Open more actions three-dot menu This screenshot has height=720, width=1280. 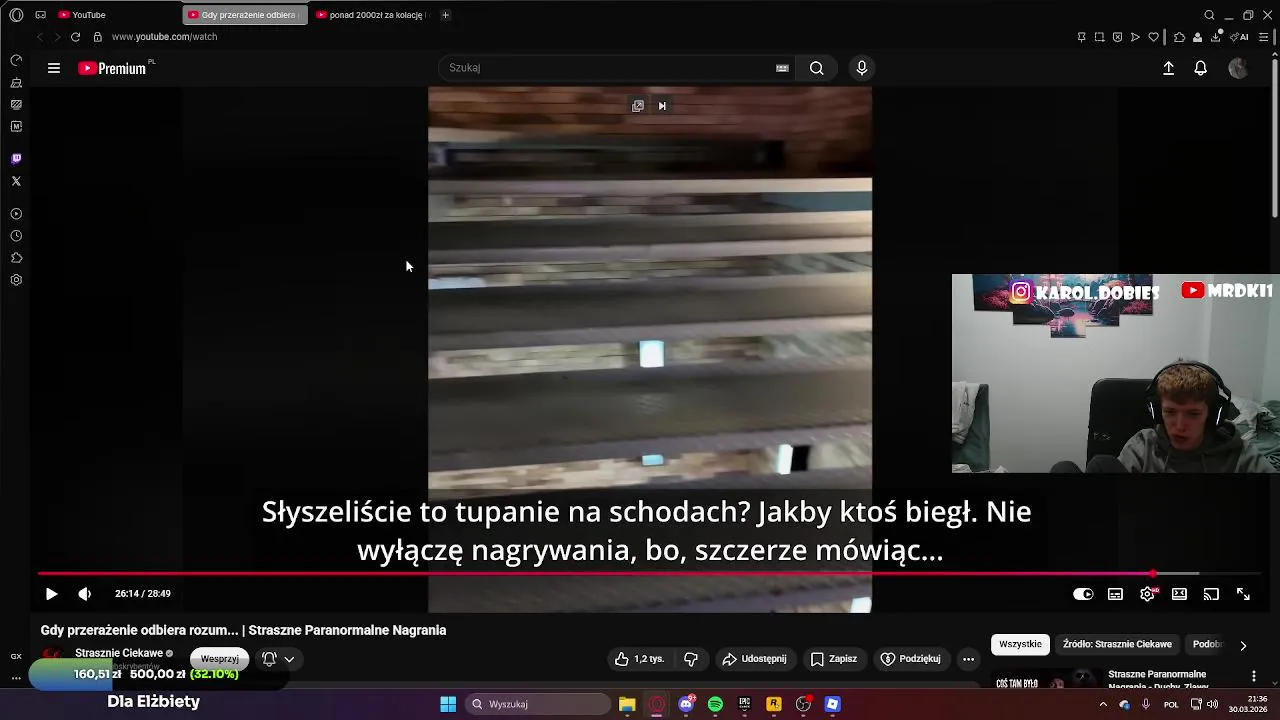(968, 659)
